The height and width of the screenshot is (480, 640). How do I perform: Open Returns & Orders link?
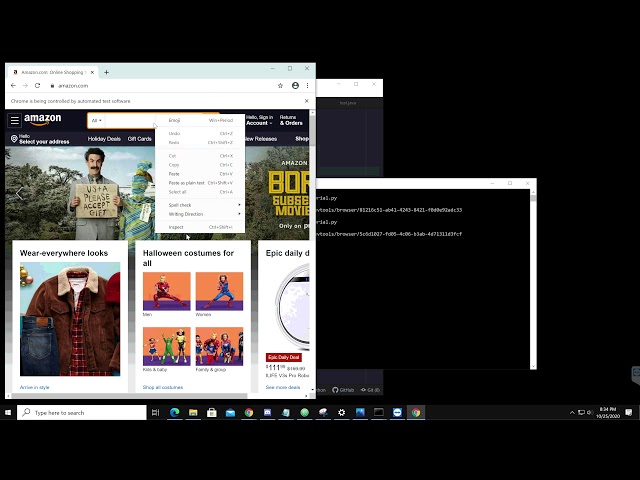[x=291, y=120]
